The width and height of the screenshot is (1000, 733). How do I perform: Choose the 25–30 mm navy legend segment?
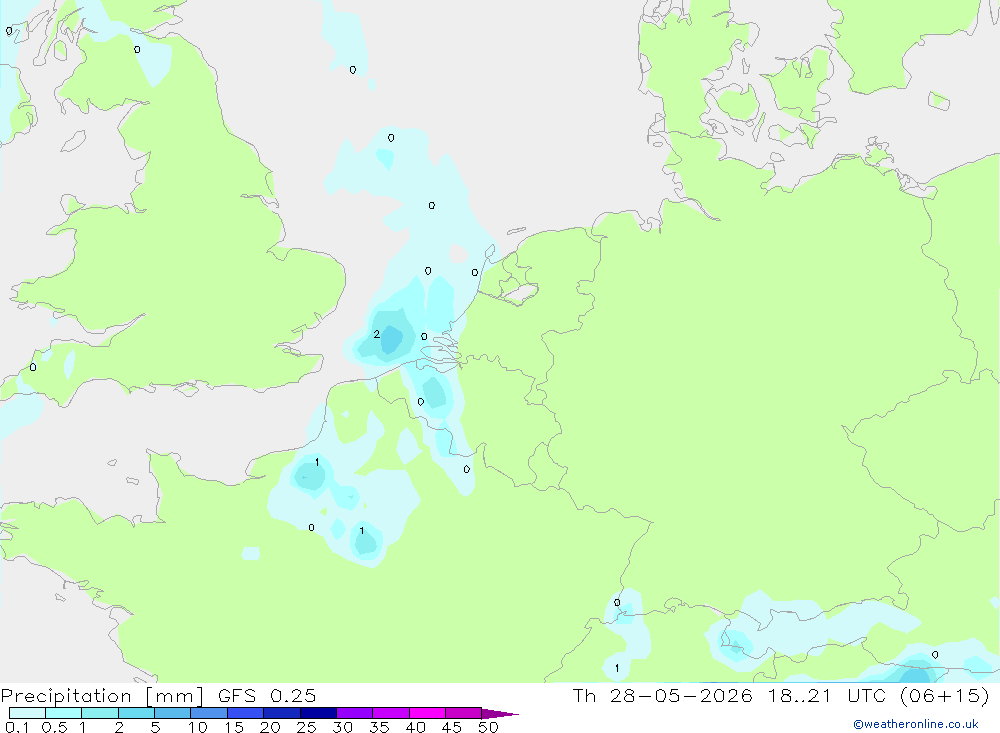tap(318, 713)
